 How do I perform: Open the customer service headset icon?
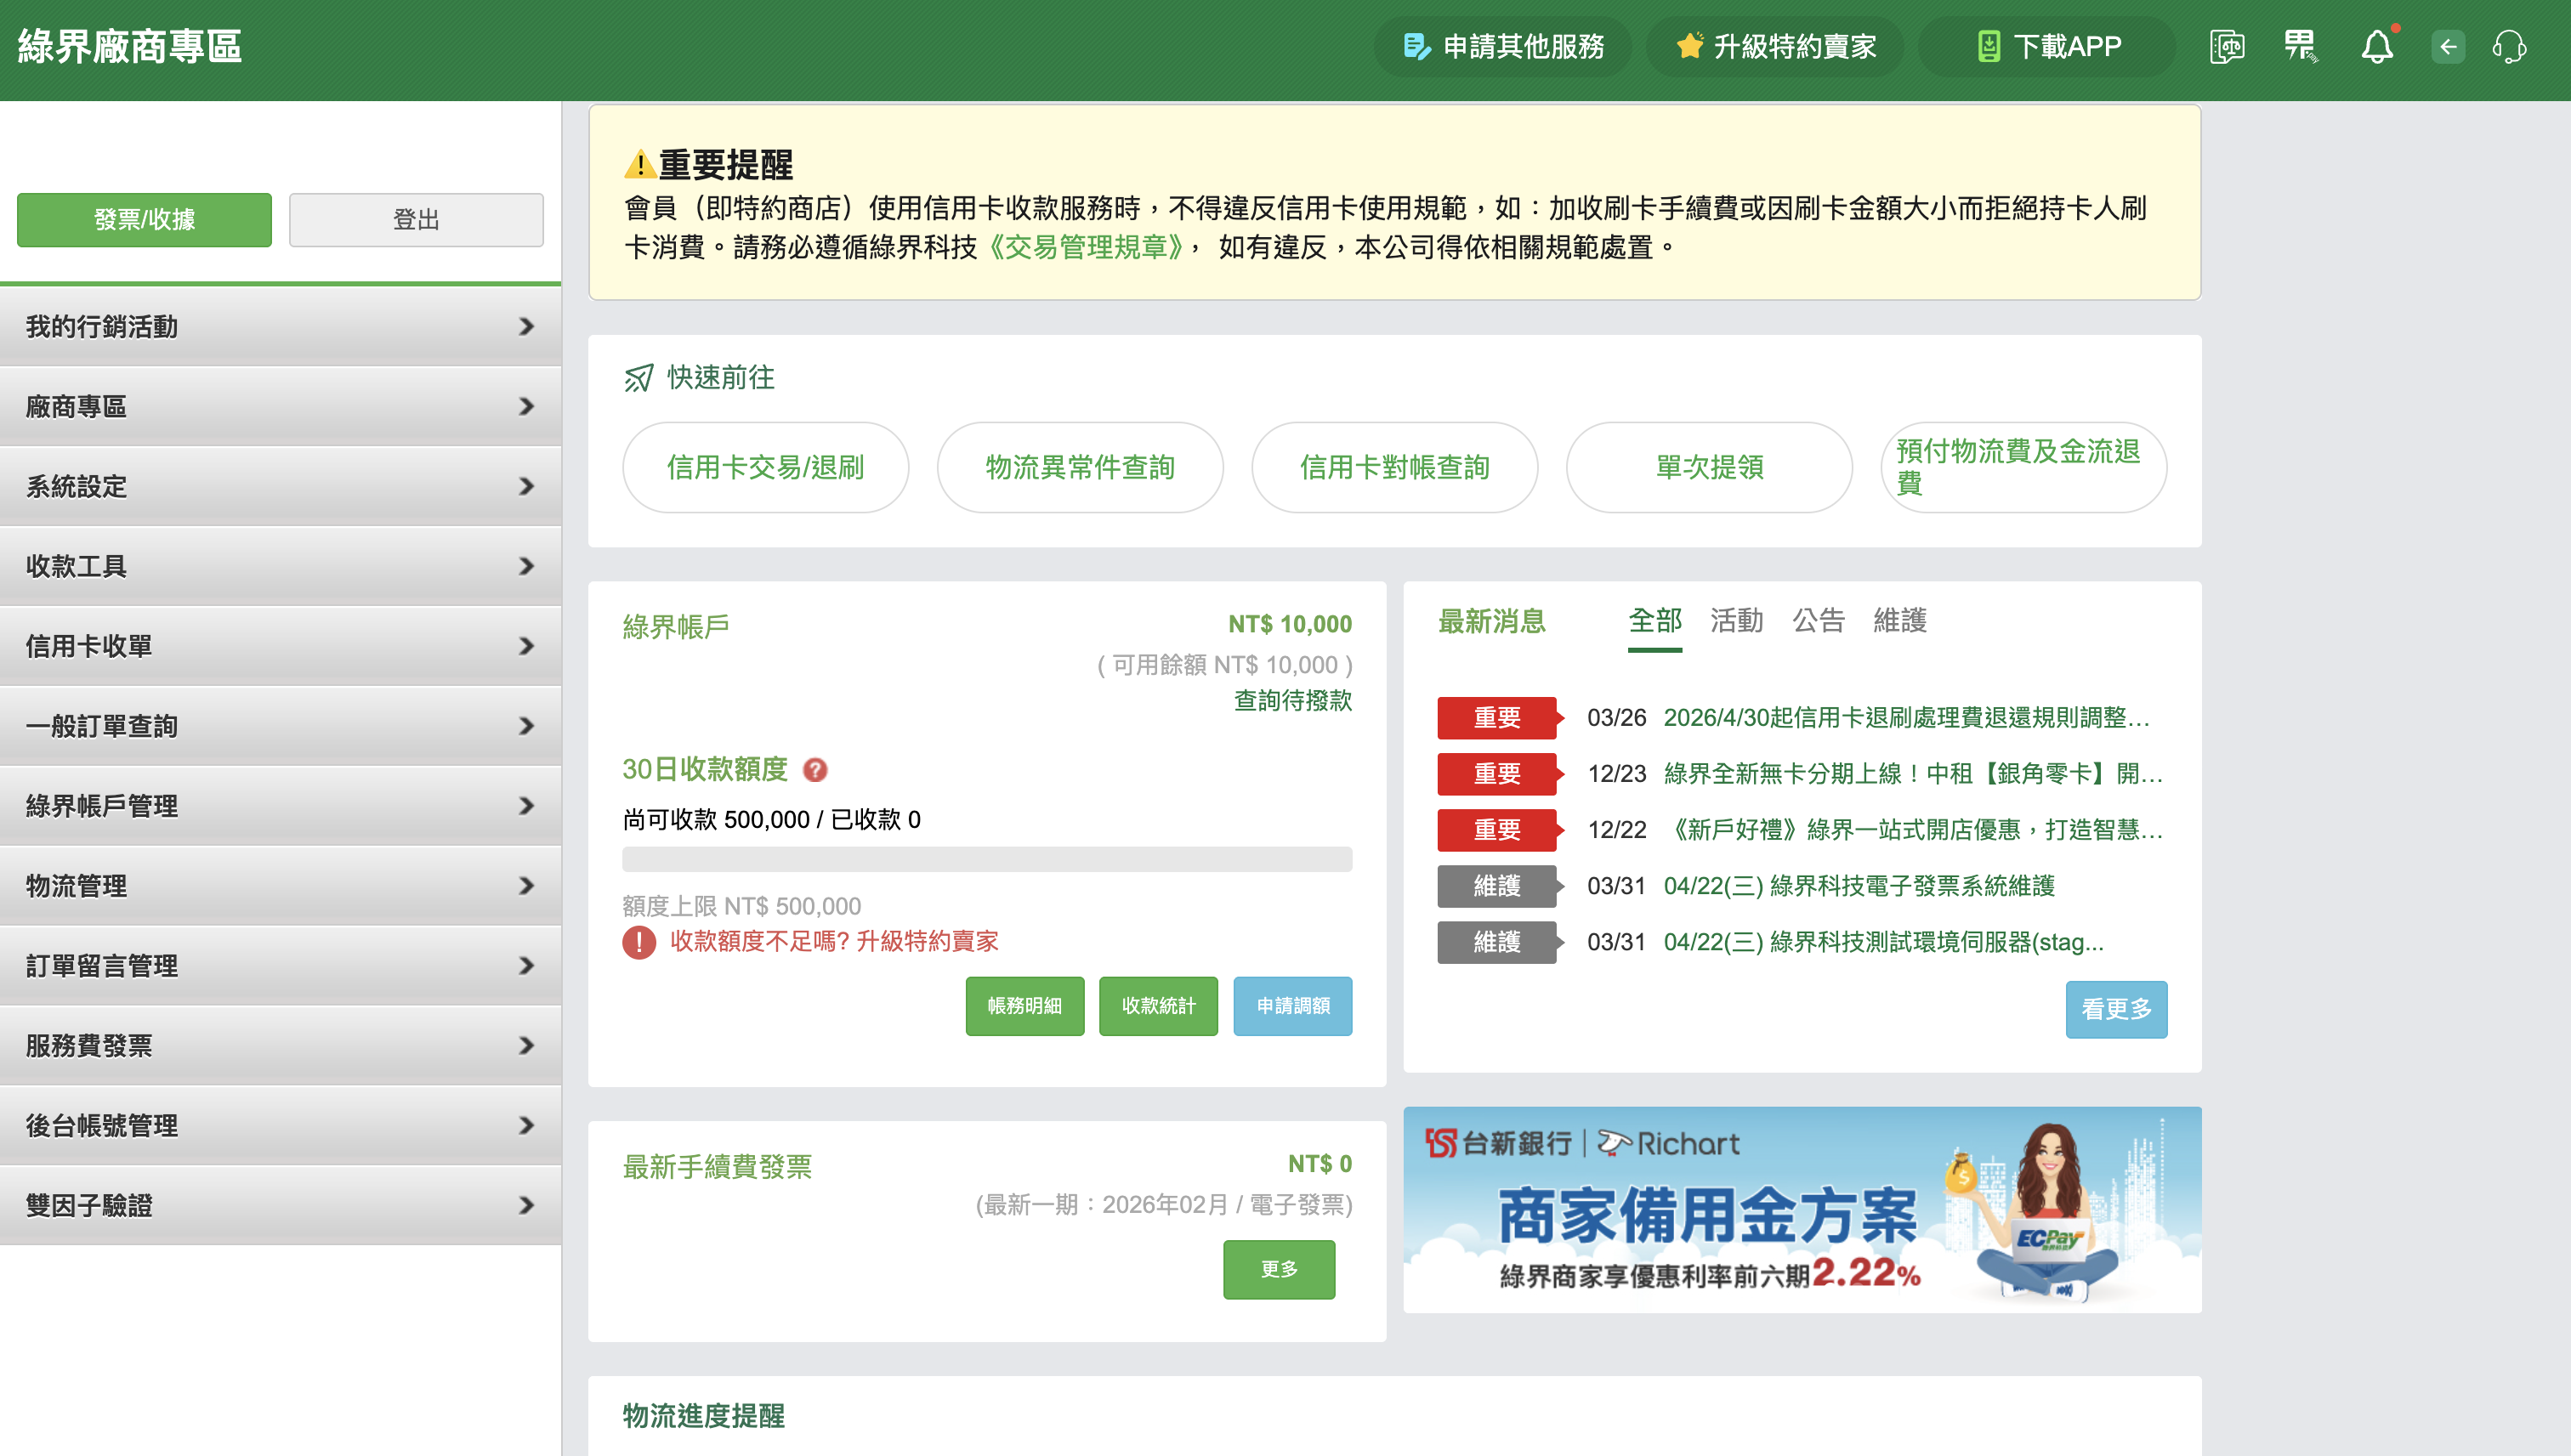2513,46
